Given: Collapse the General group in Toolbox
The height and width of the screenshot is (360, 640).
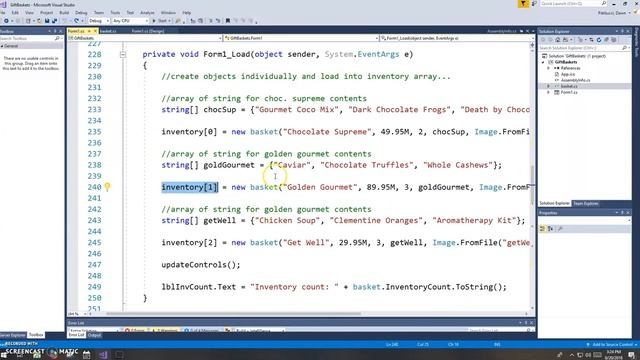Looking at the screenshot, I should (x=2, y=46).
